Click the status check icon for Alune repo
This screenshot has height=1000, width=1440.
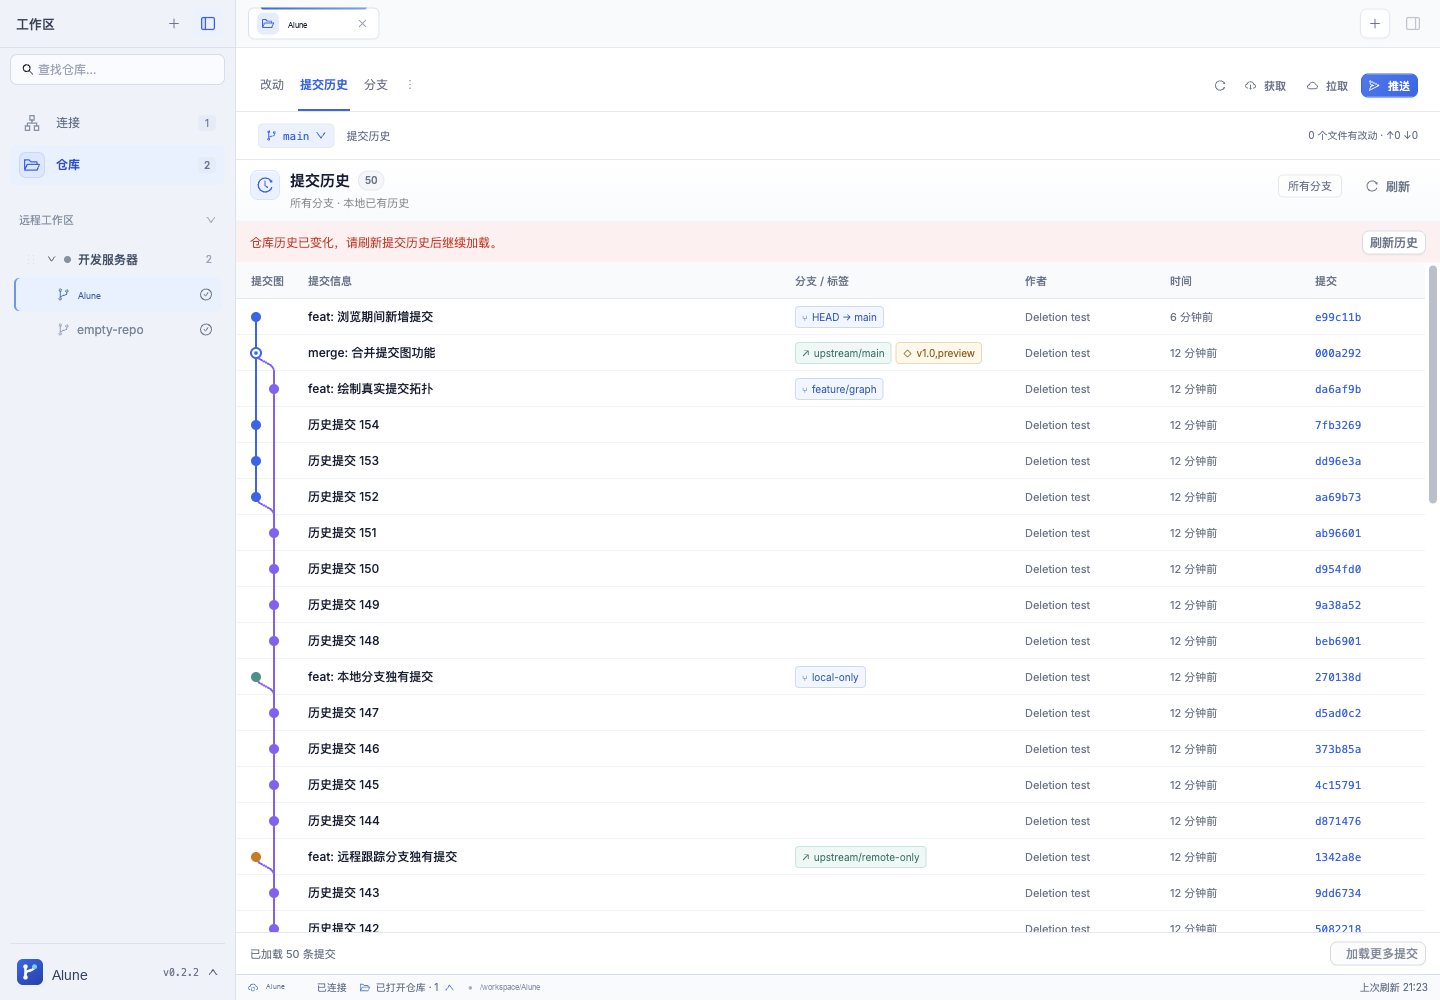click(x=206, y=295)
